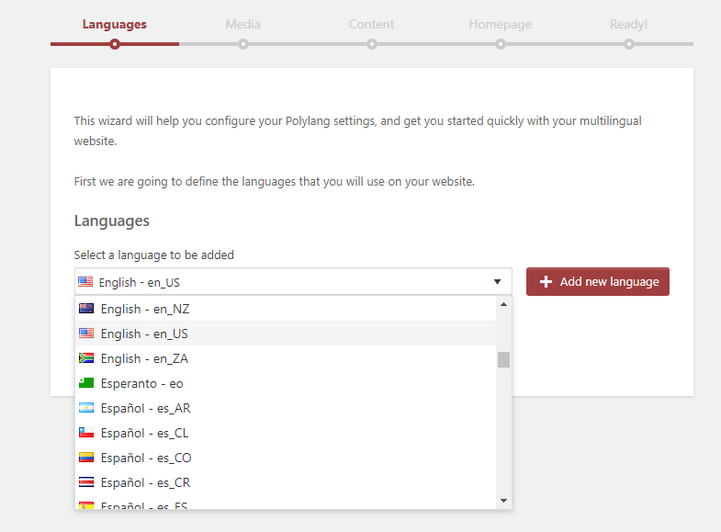Click the South Africa flag icon

coord(86,358)
